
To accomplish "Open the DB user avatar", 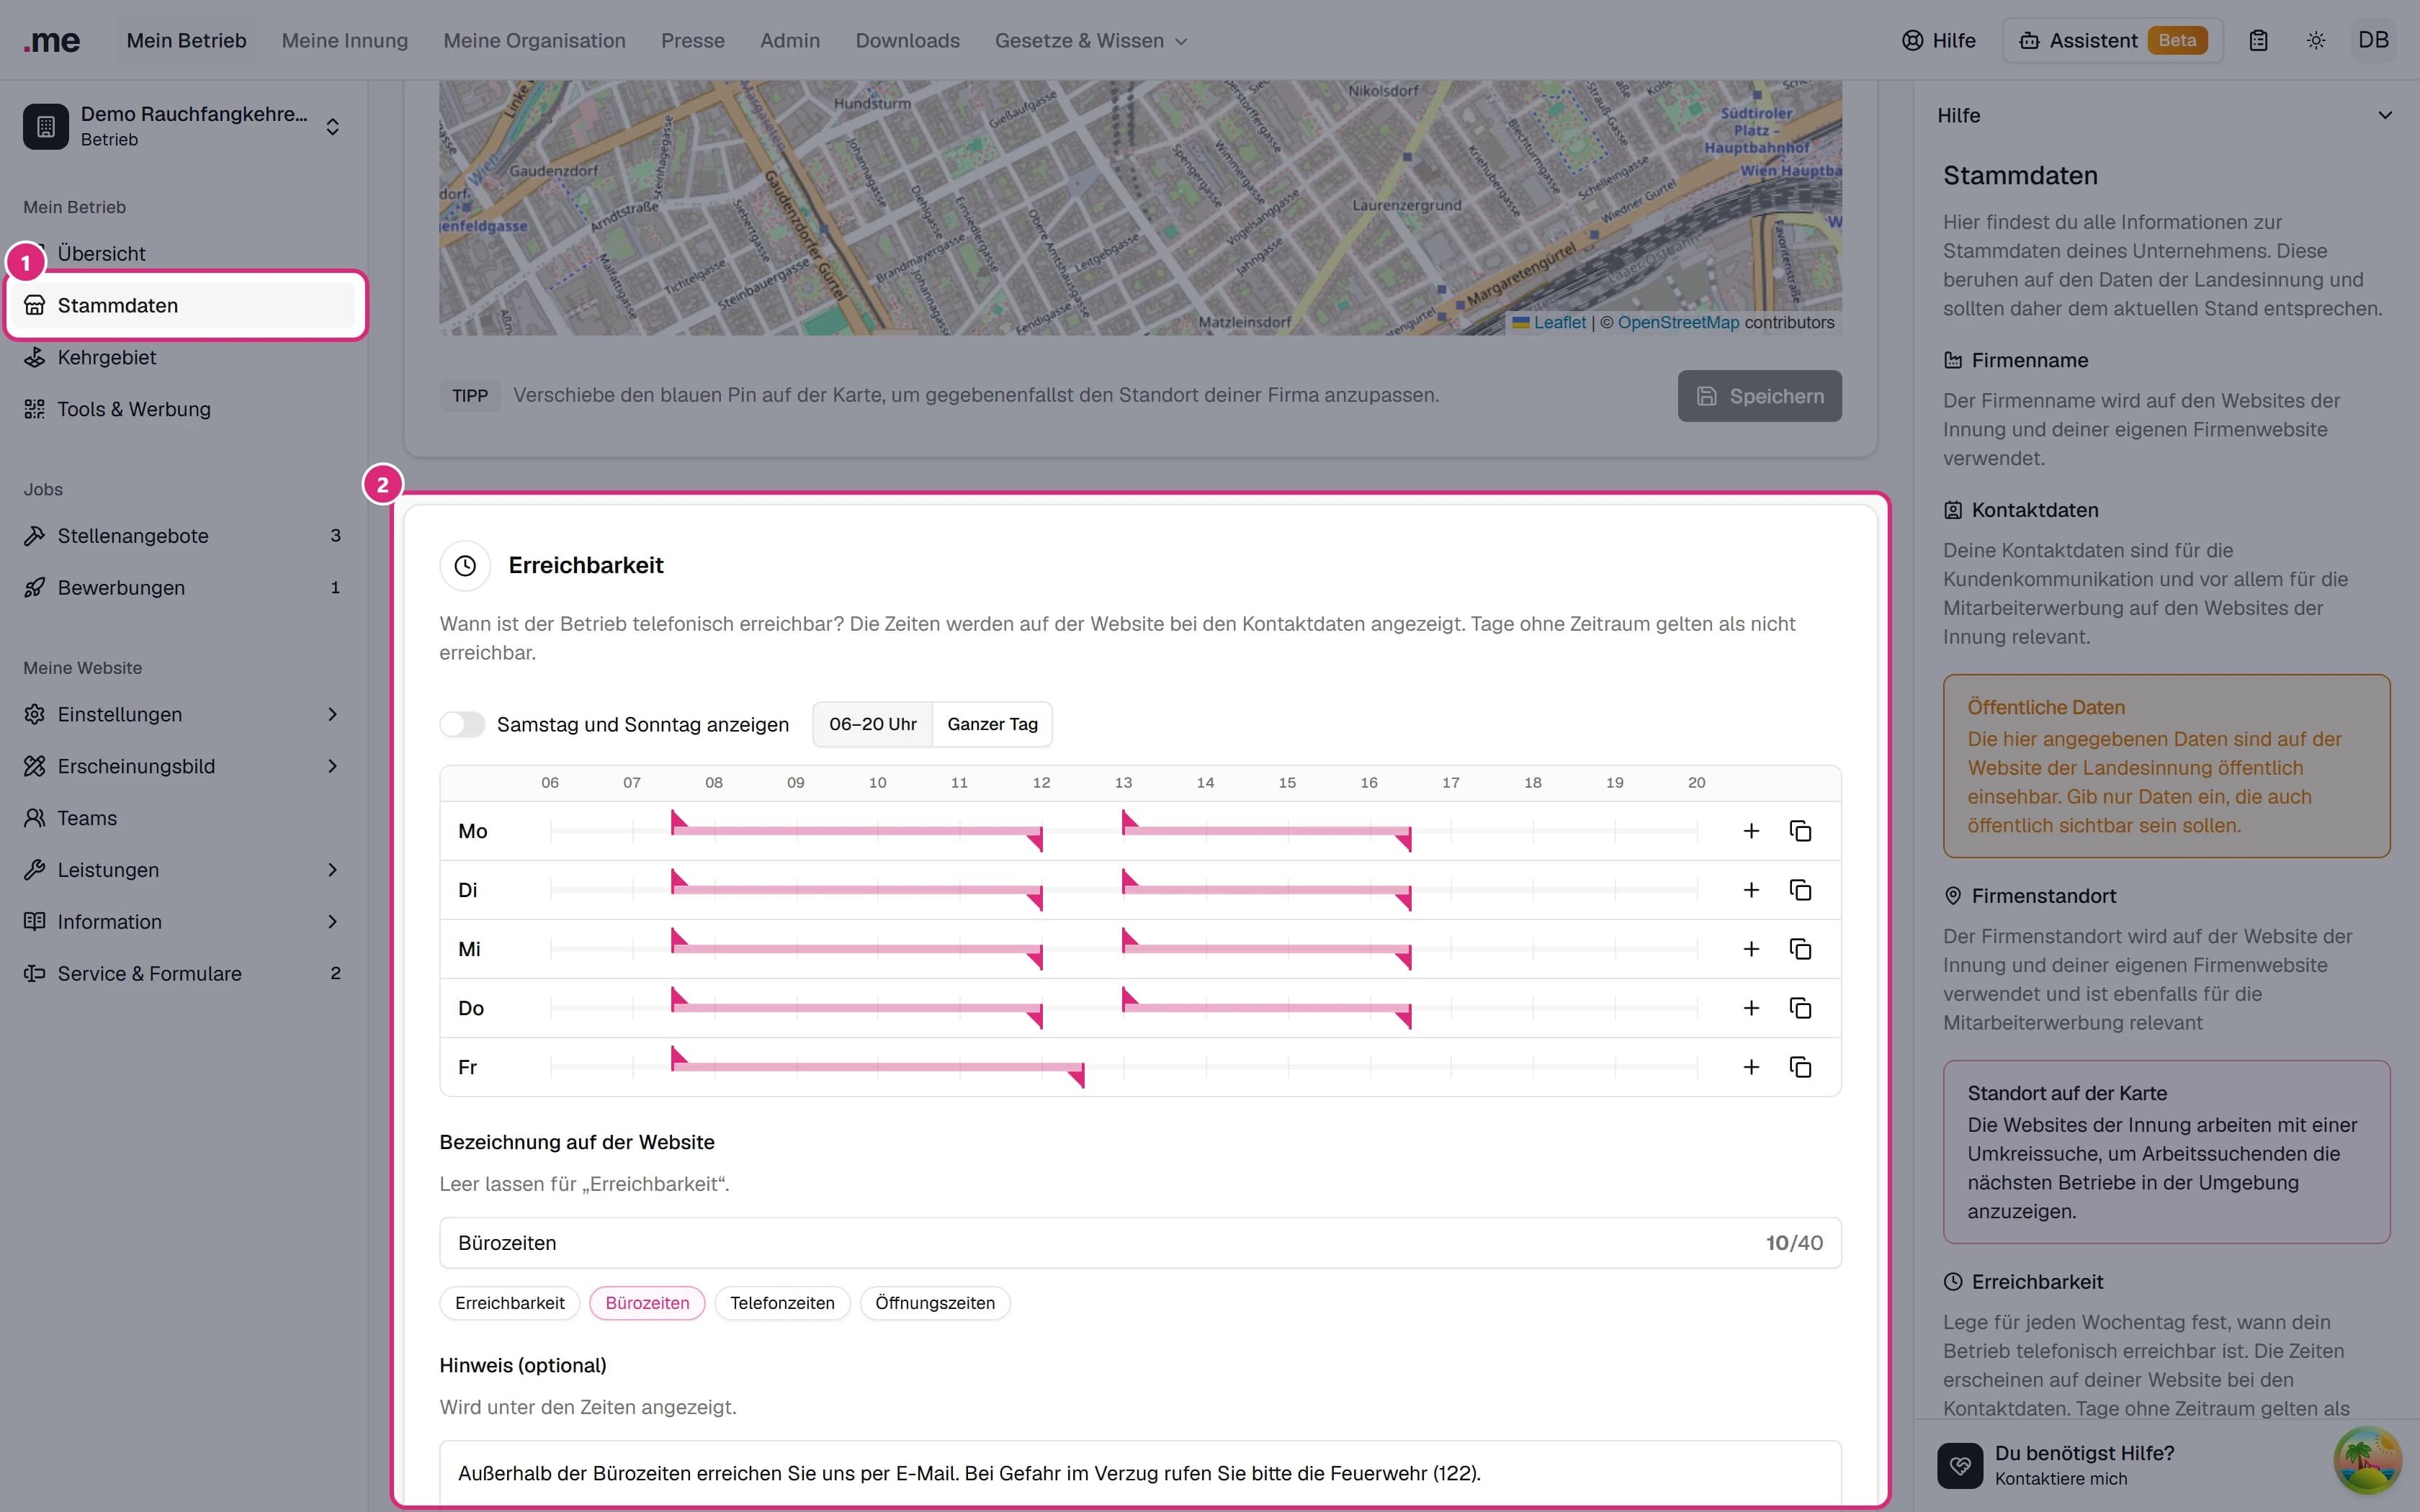I will (x=2373, y=41).
